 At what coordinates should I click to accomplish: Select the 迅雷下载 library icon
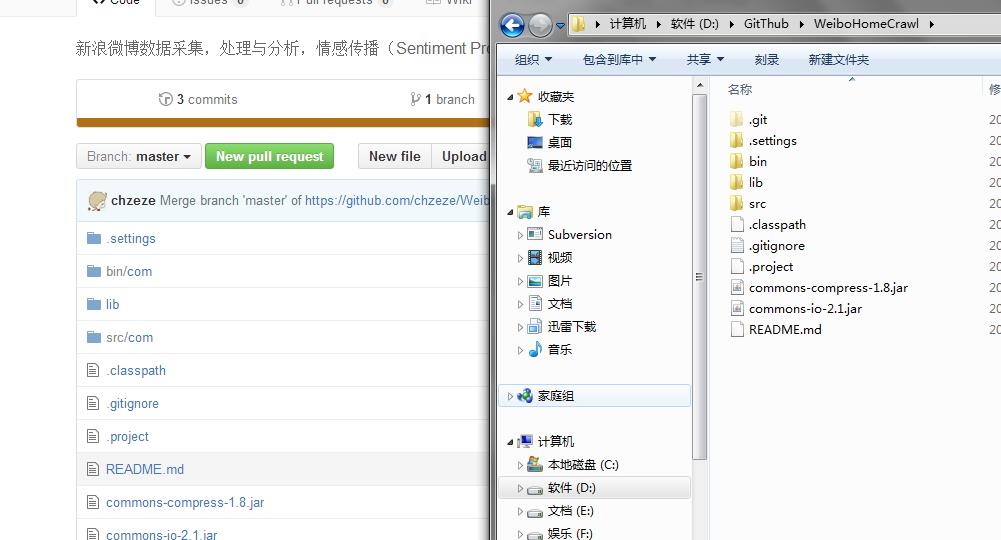[535, 326]
